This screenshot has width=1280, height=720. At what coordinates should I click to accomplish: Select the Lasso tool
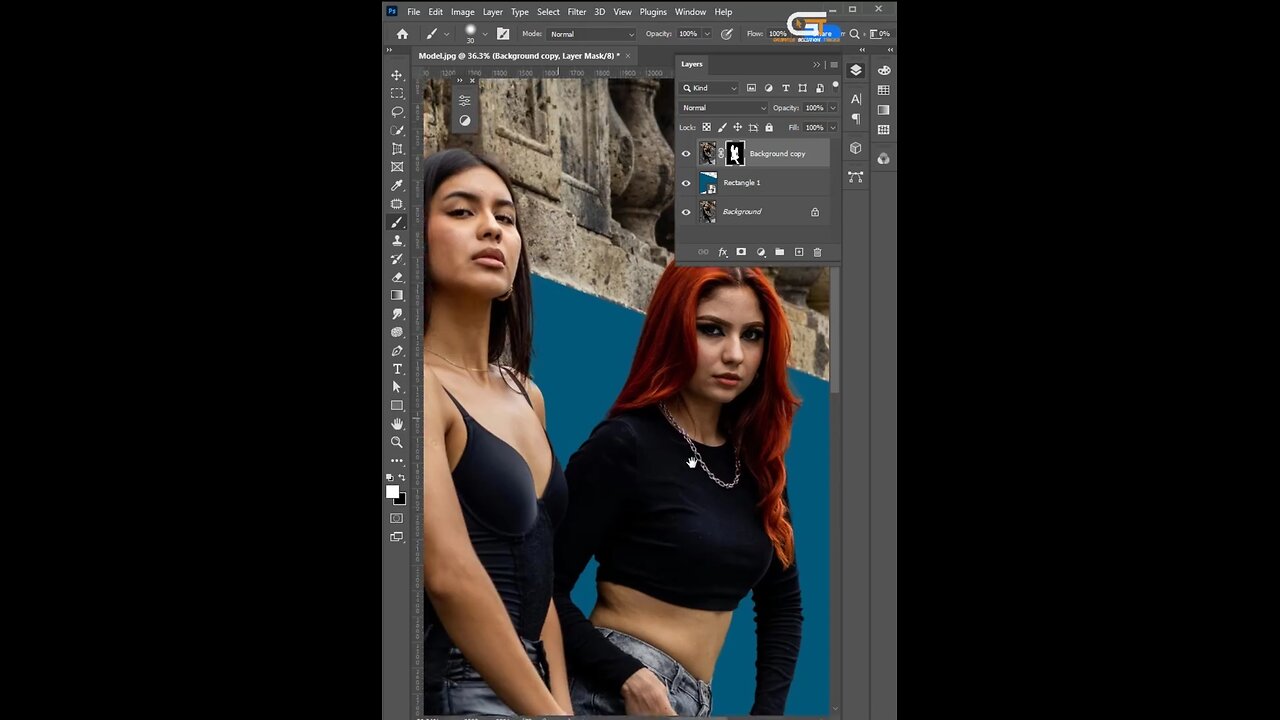pyautogui.click(x=397, y=112)
